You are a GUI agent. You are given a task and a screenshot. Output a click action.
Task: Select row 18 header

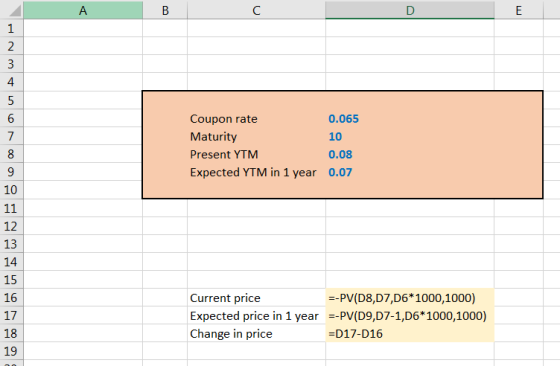(11, 333)
